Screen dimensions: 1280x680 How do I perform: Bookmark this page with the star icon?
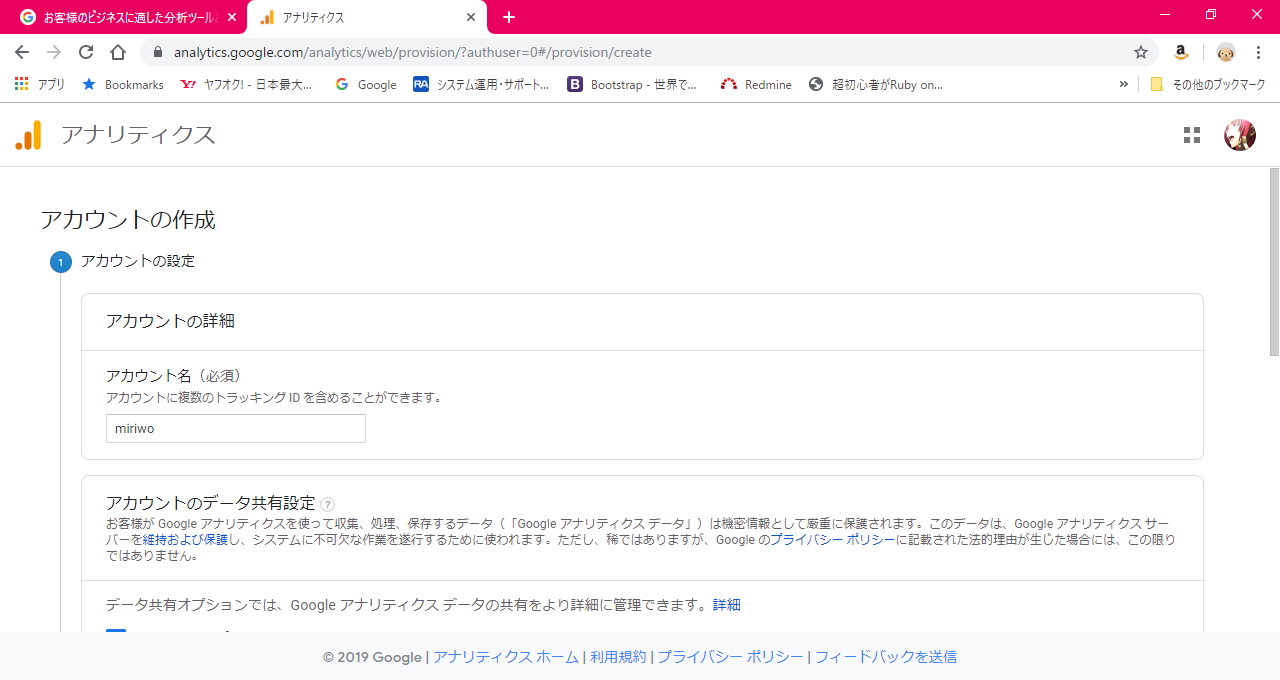[1140, 52]
